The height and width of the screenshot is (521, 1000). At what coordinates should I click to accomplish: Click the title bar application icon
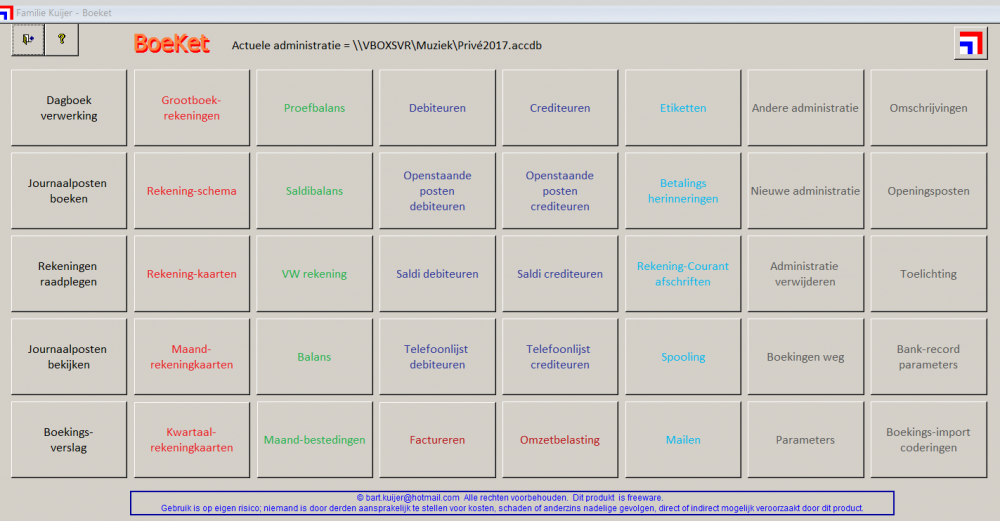(x=6, y=13)
